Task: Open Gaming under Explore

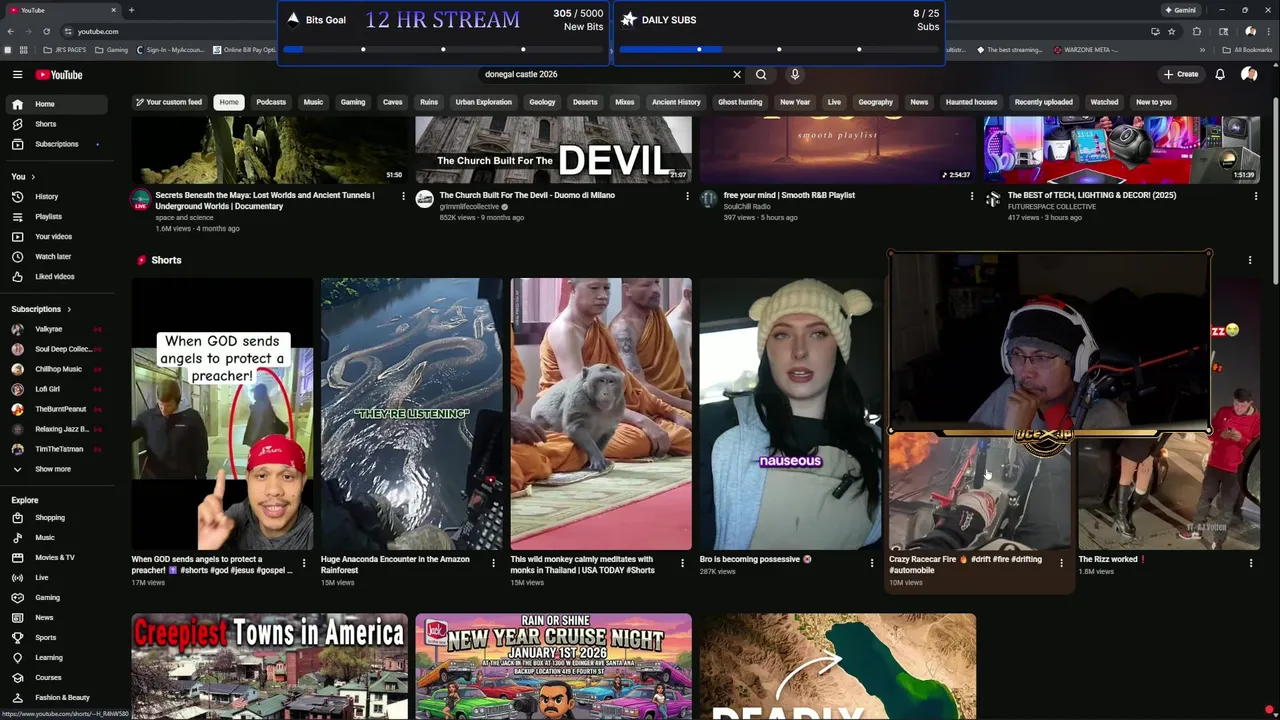Action: tap(57, 598)
